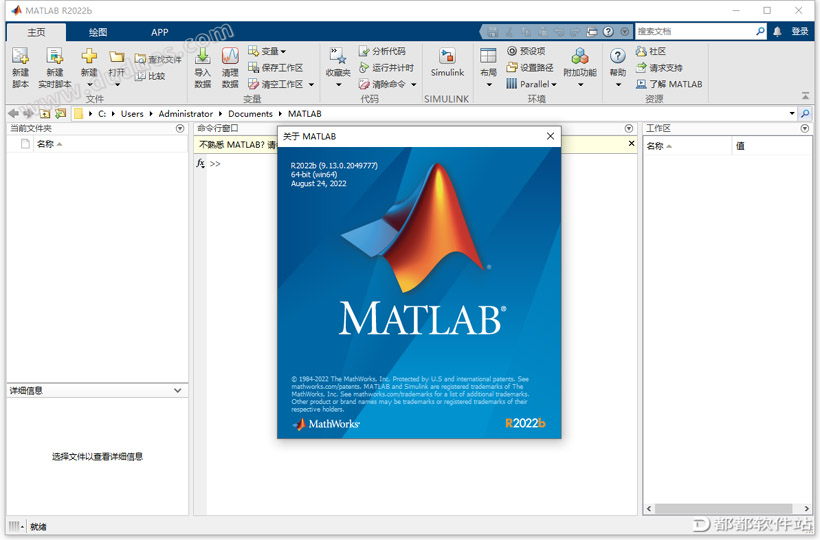The image size is (820, 540).
Task: Click the browse for folder icon
Action: coord(61,113)
